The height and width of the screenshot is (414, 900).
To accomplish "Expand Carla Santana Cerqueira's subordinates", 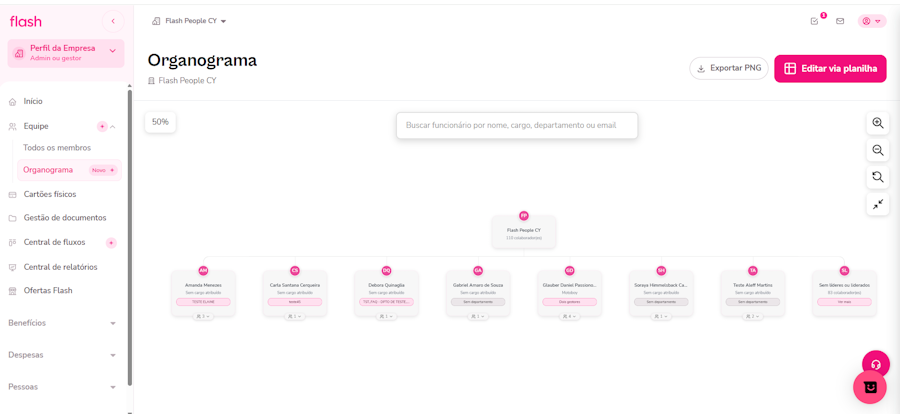I will click(294, 316).
